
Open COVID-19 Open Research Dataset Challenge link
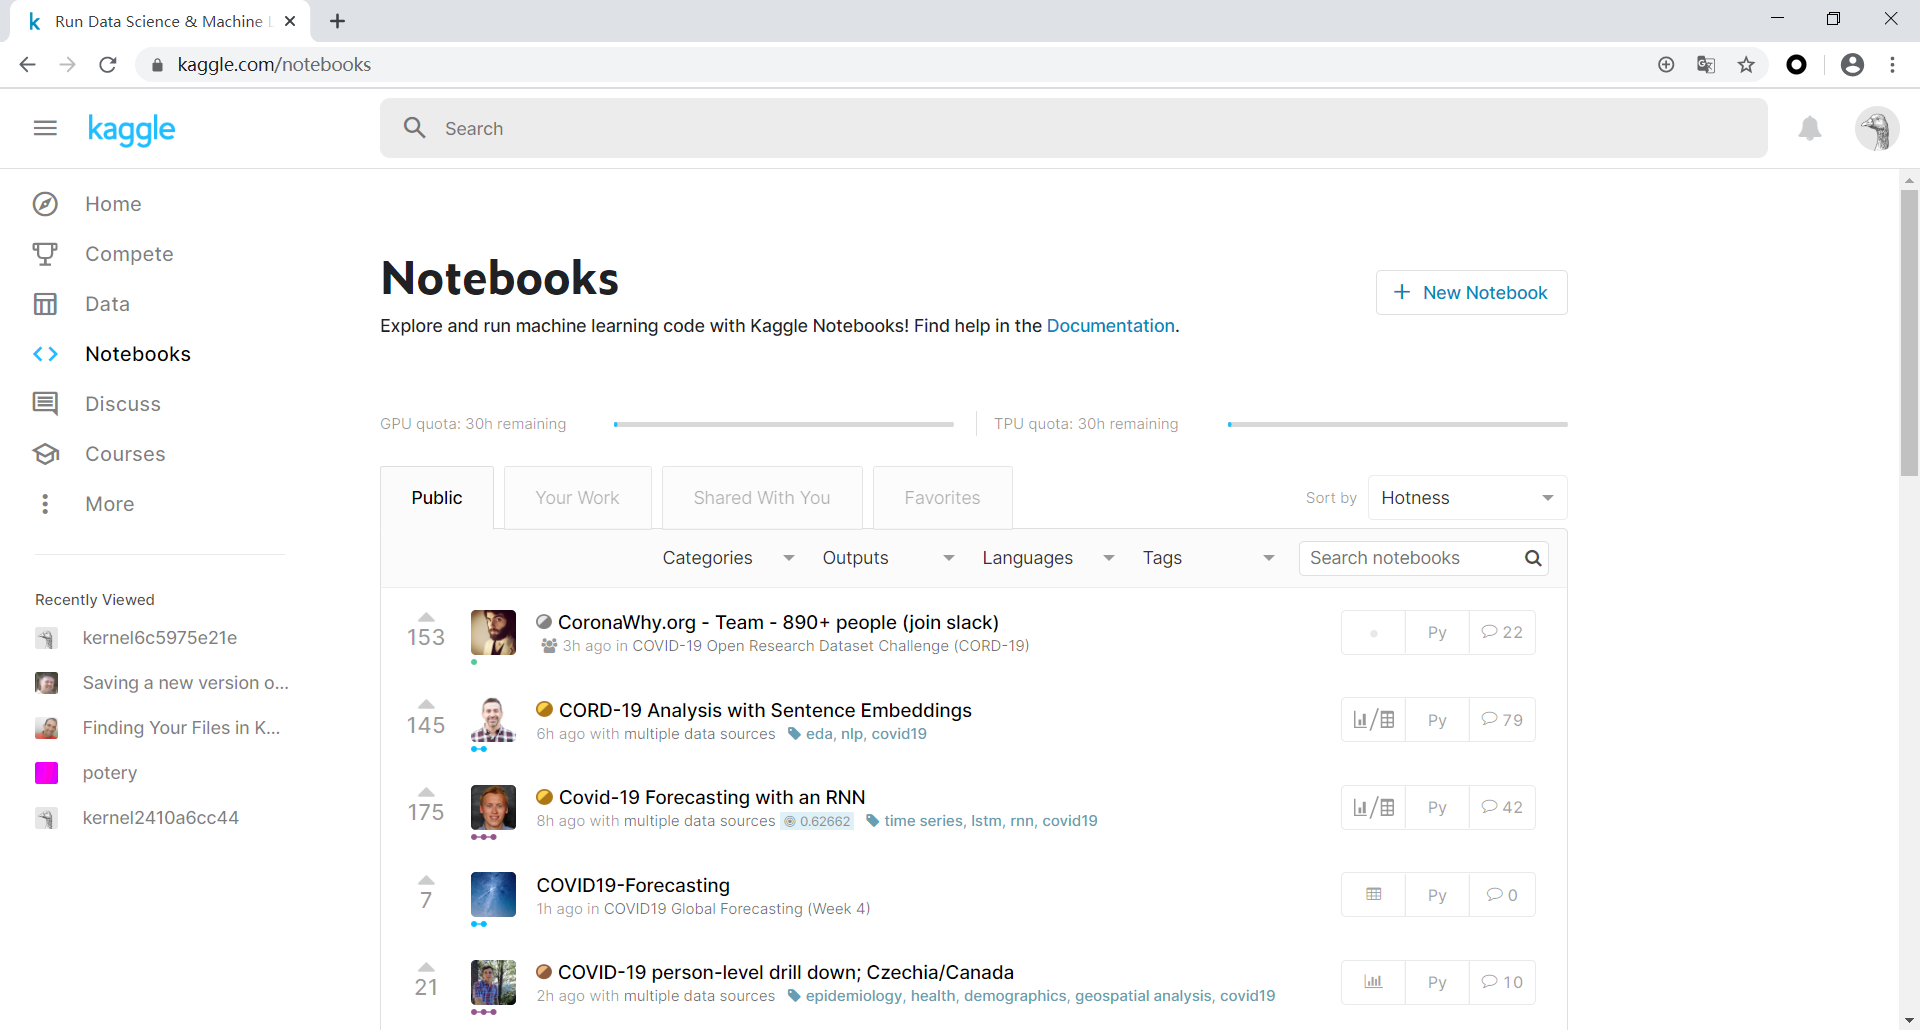coord(830,646)
